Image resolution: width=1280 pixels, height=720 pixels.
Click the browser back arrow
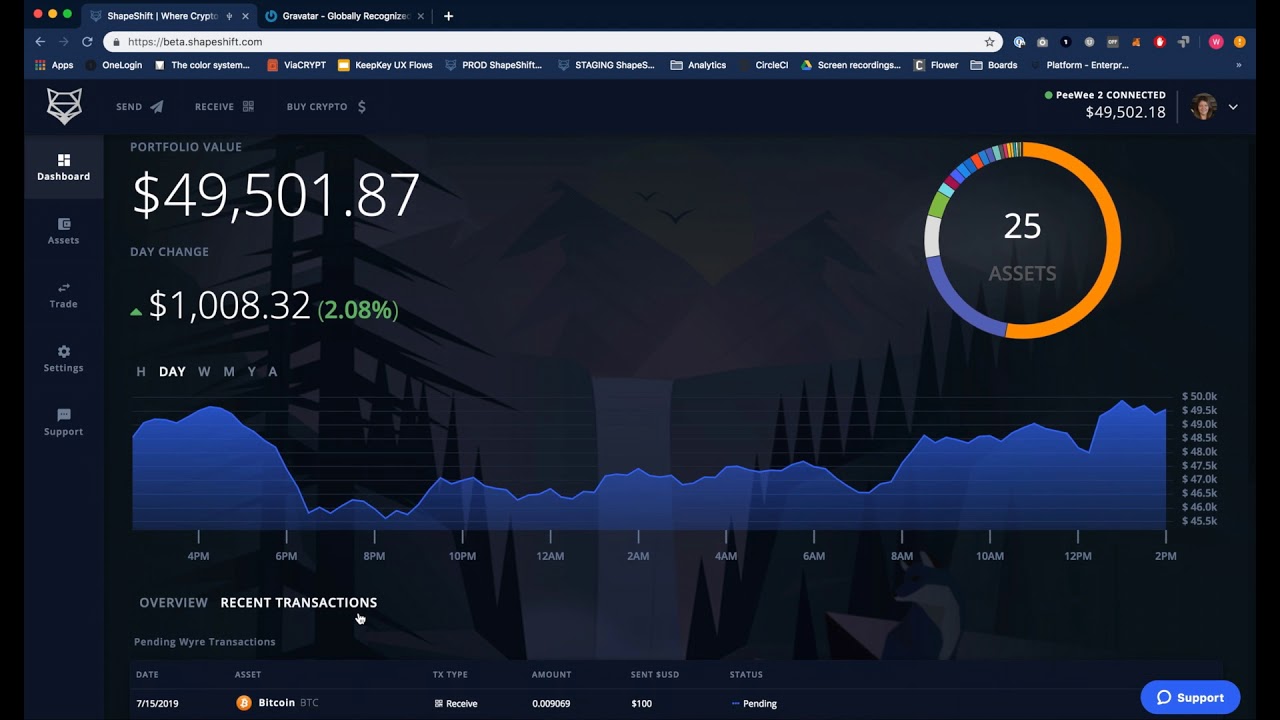(40, 42)
